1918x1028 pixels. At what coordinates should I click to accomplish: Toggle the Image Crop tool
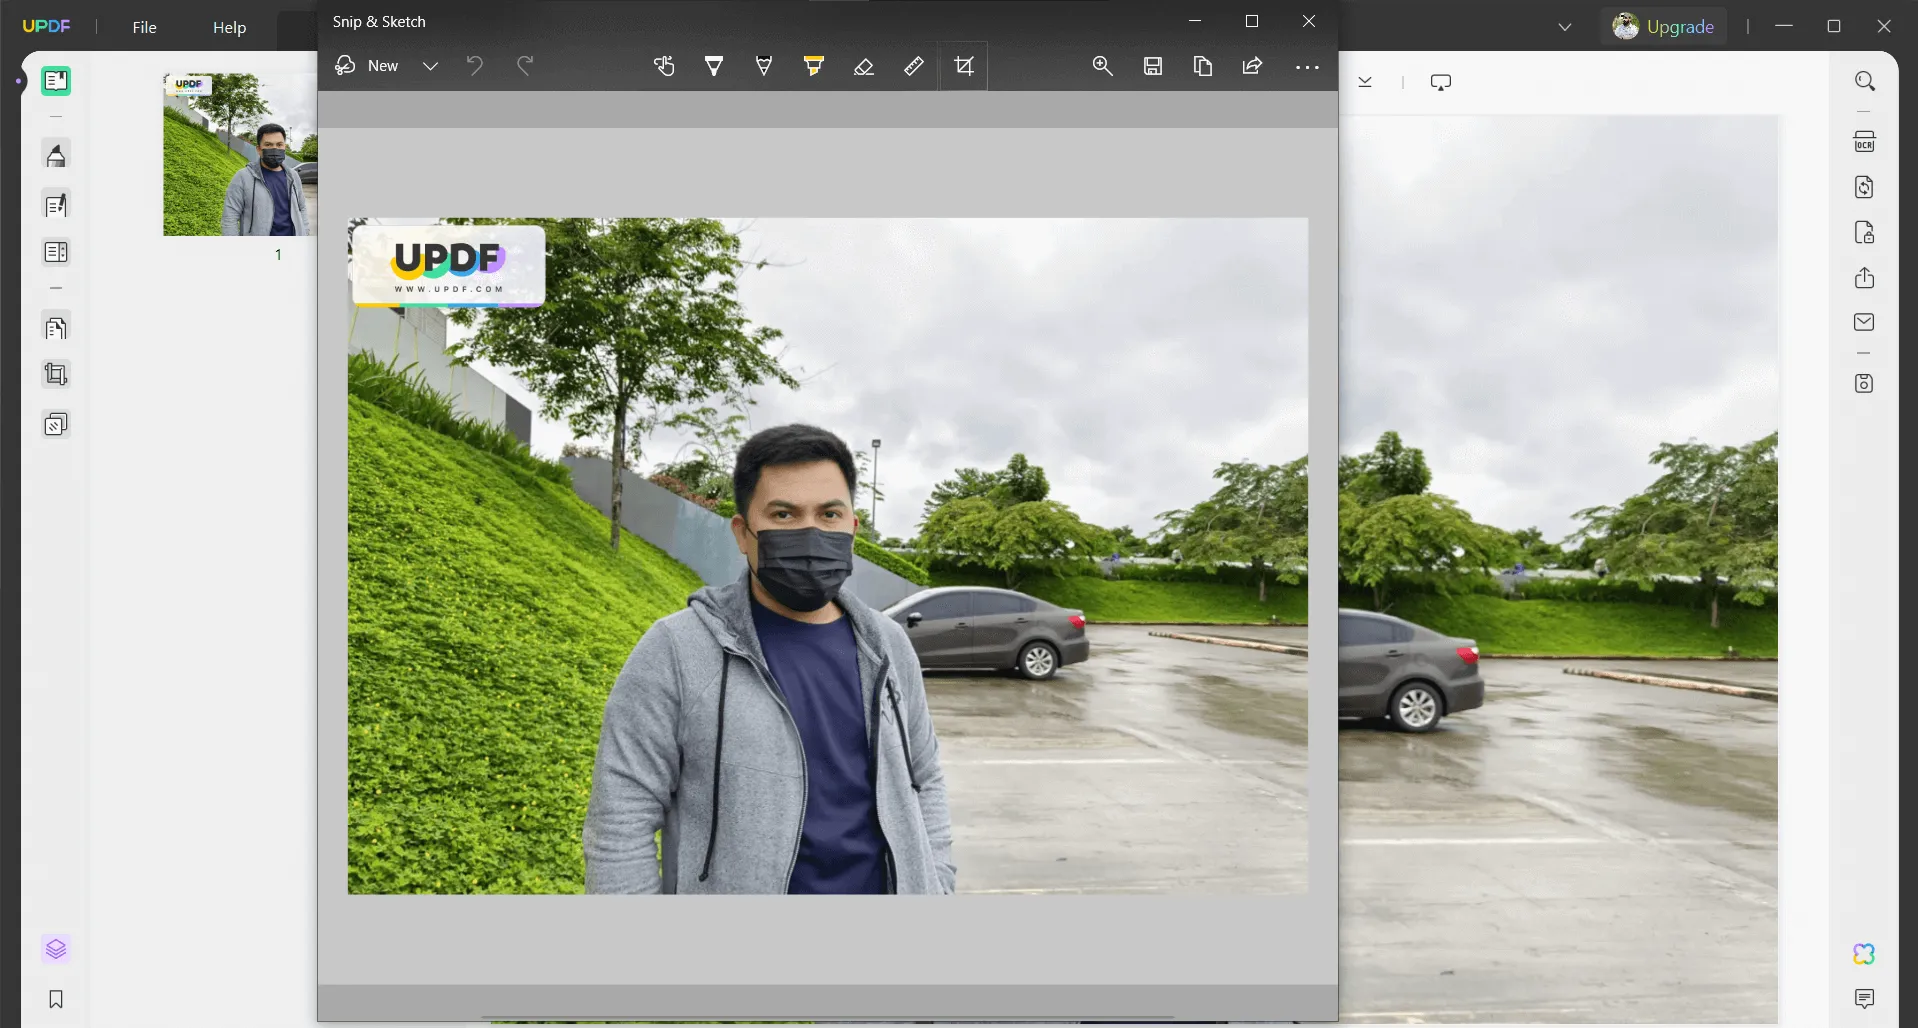pyautogui.click(x=964, y=66)
